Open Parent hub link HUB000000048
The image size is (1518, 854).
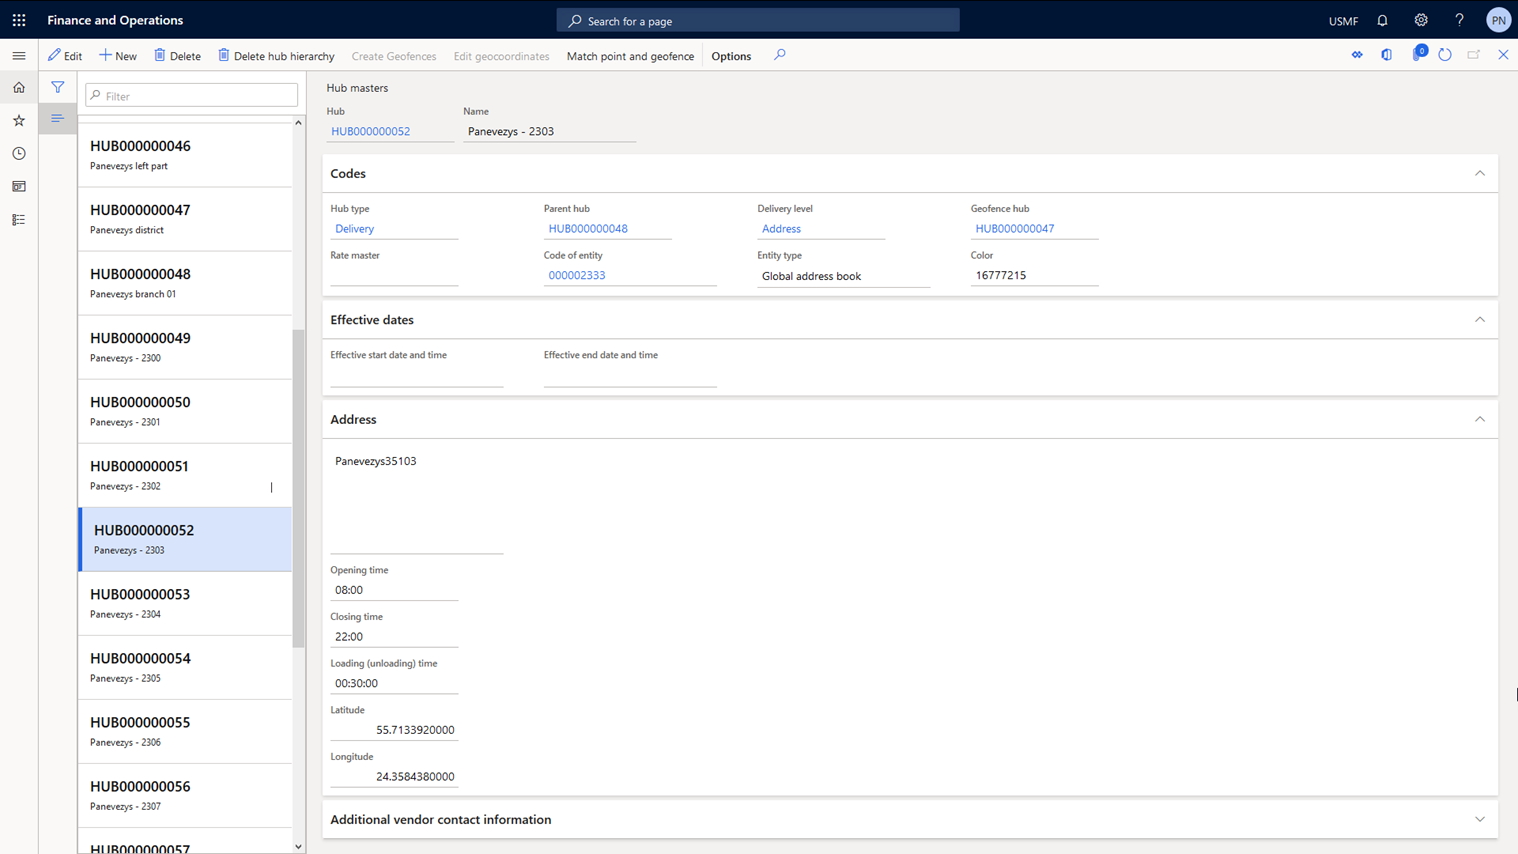[588, 229]
